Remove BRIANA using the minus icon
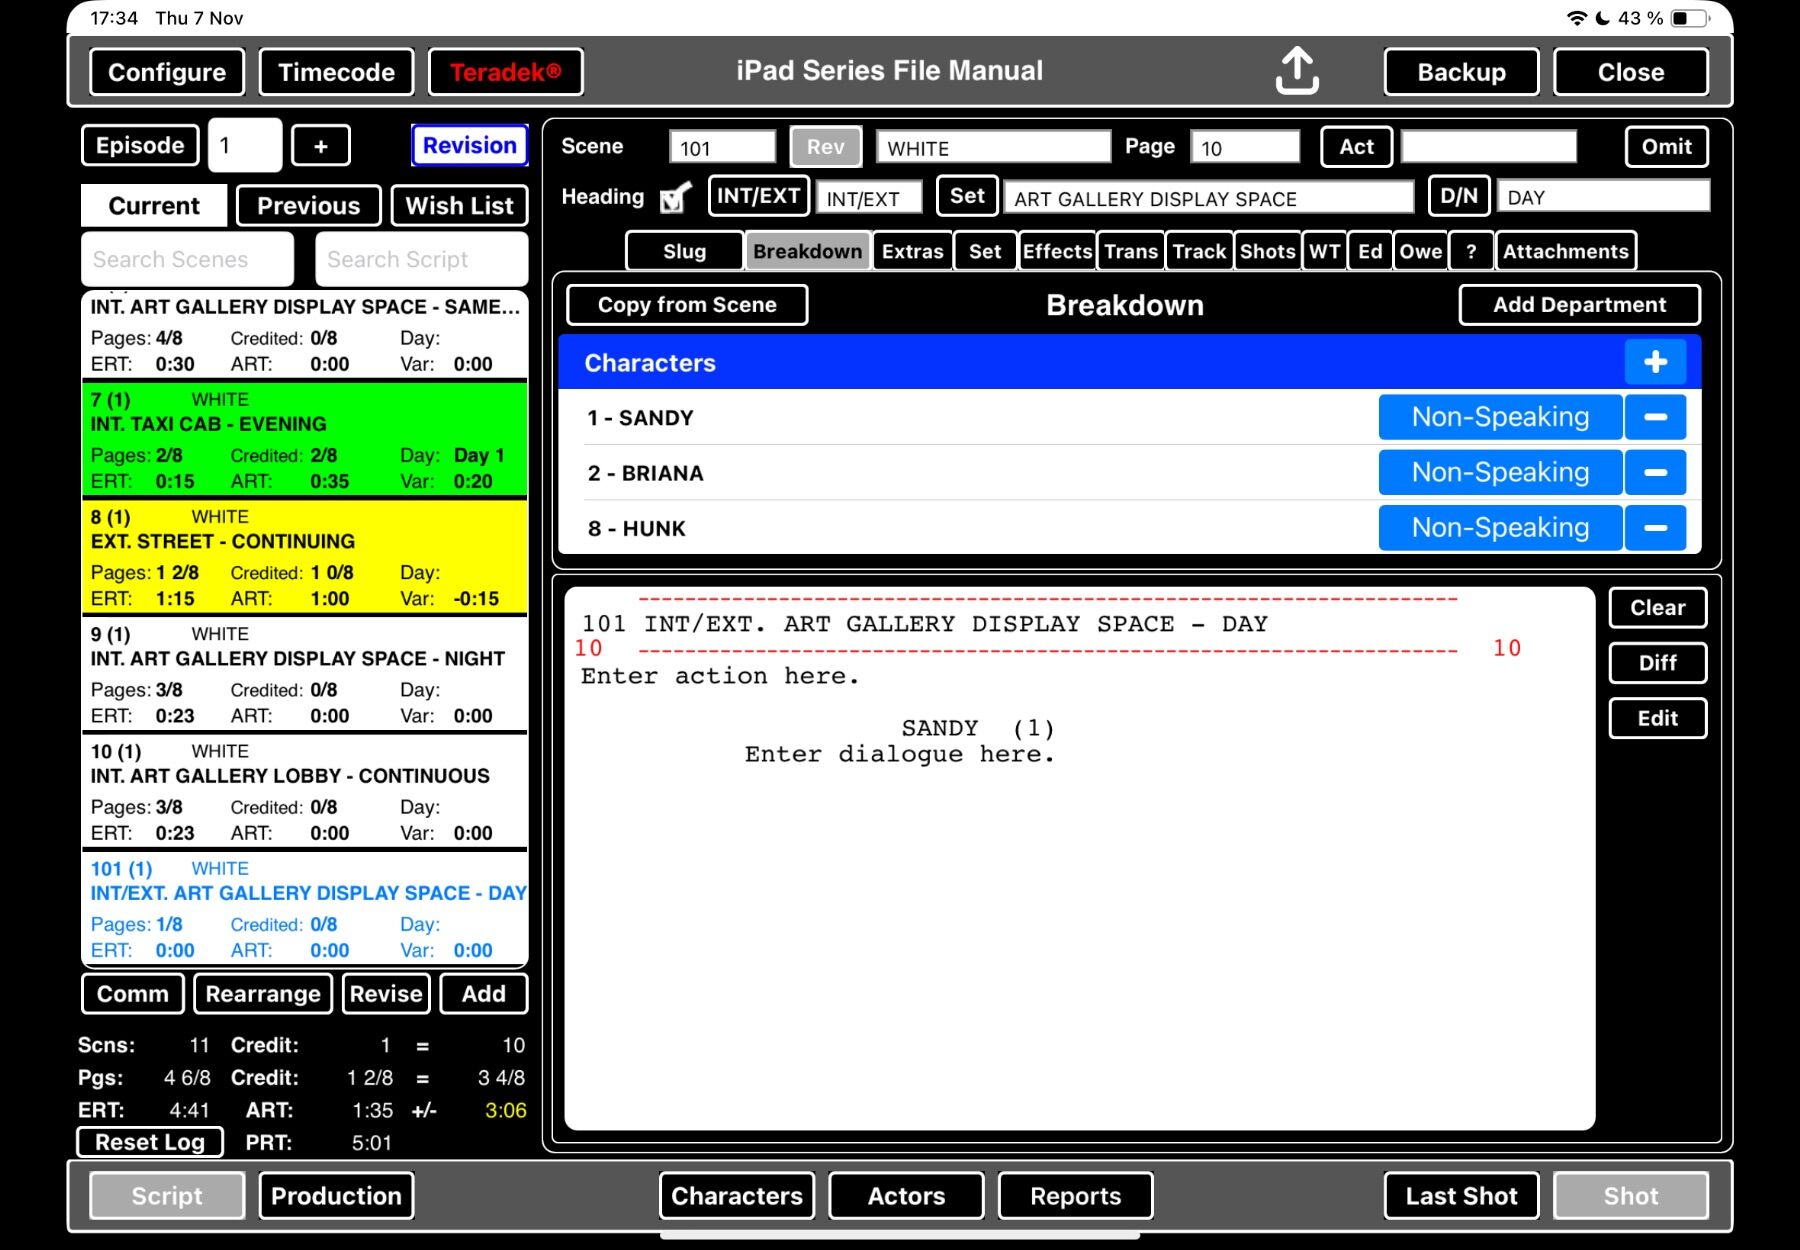The width and height of the screenshot is (1800, 1250). click(x=1655, y=472)
